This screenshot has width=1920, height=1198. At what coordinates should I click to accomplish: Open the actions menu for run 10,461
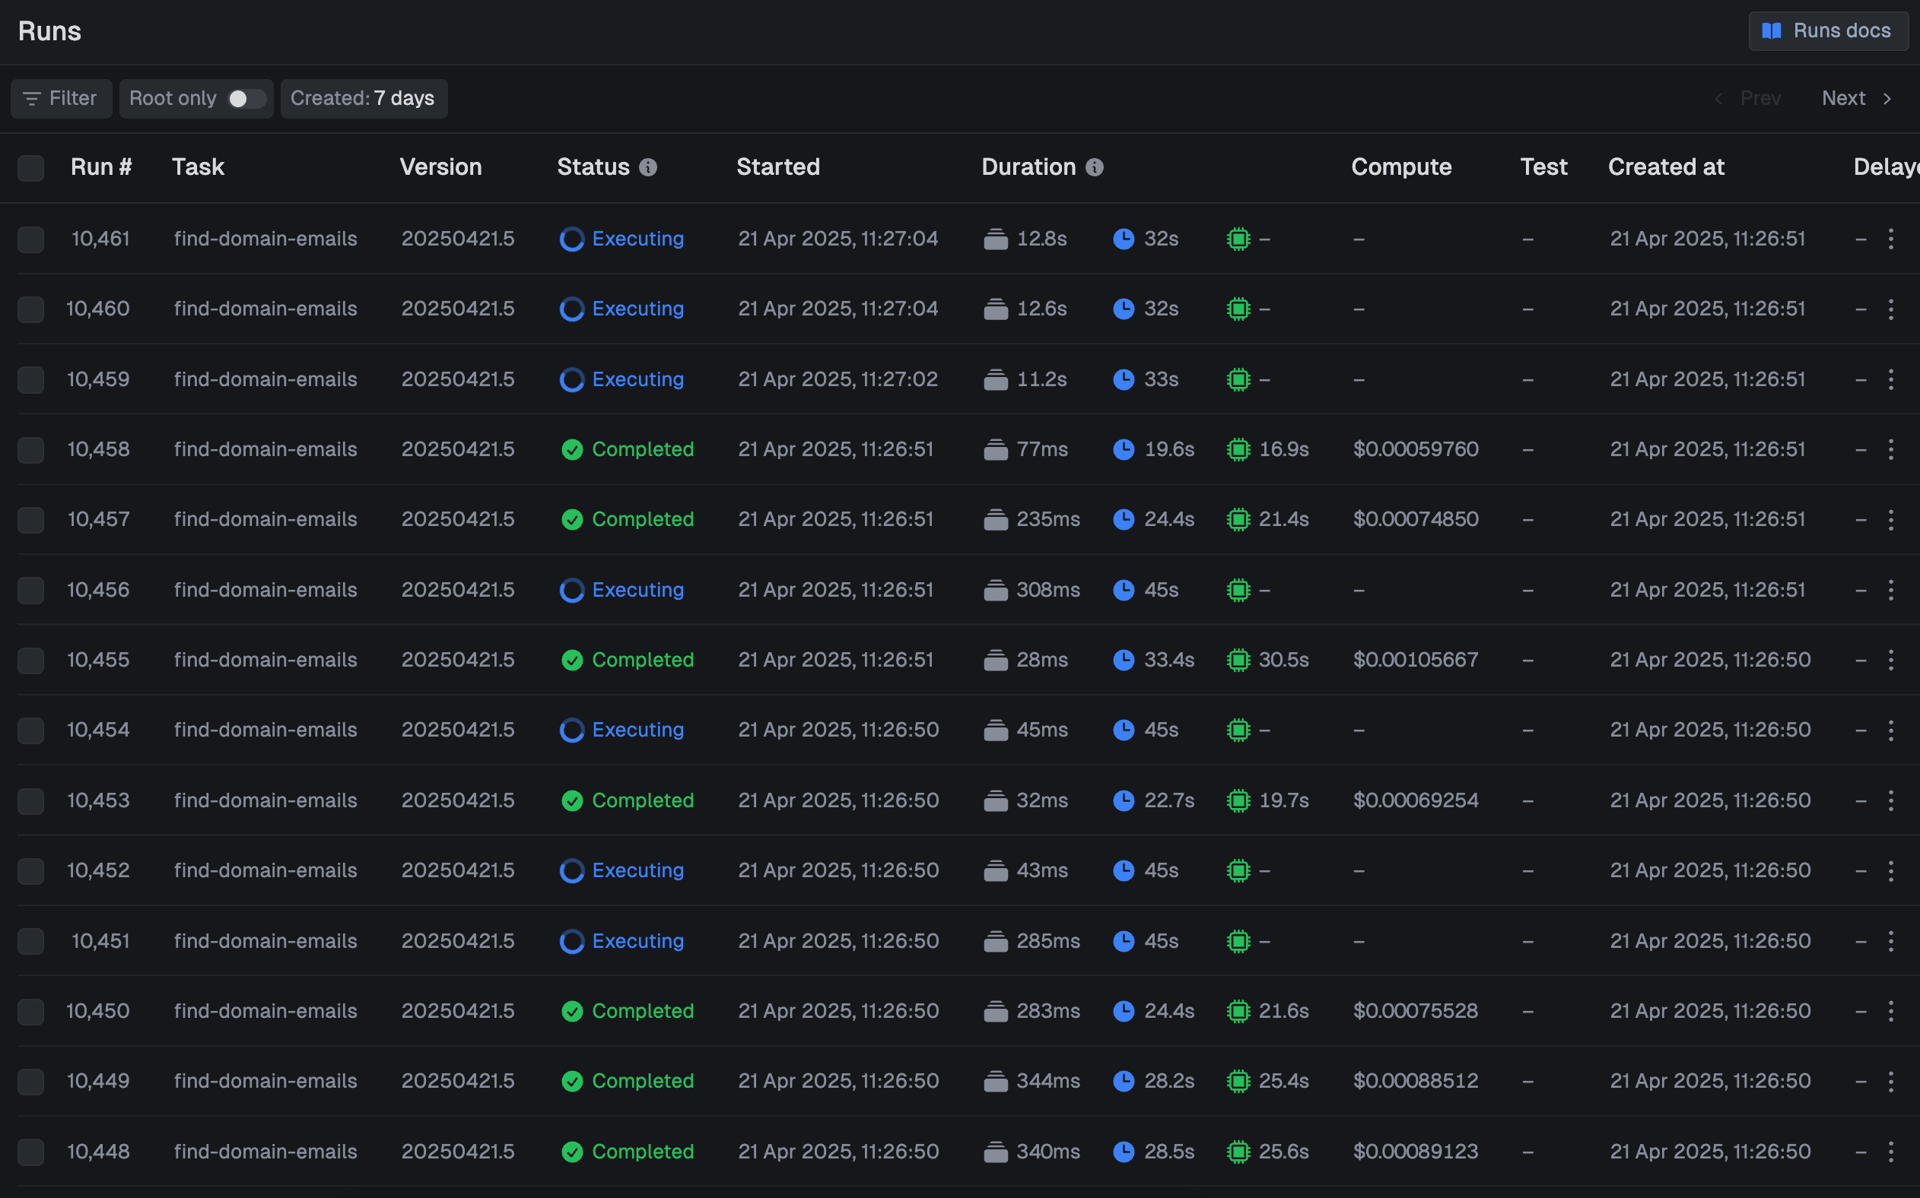click(x=1890, y=239)
